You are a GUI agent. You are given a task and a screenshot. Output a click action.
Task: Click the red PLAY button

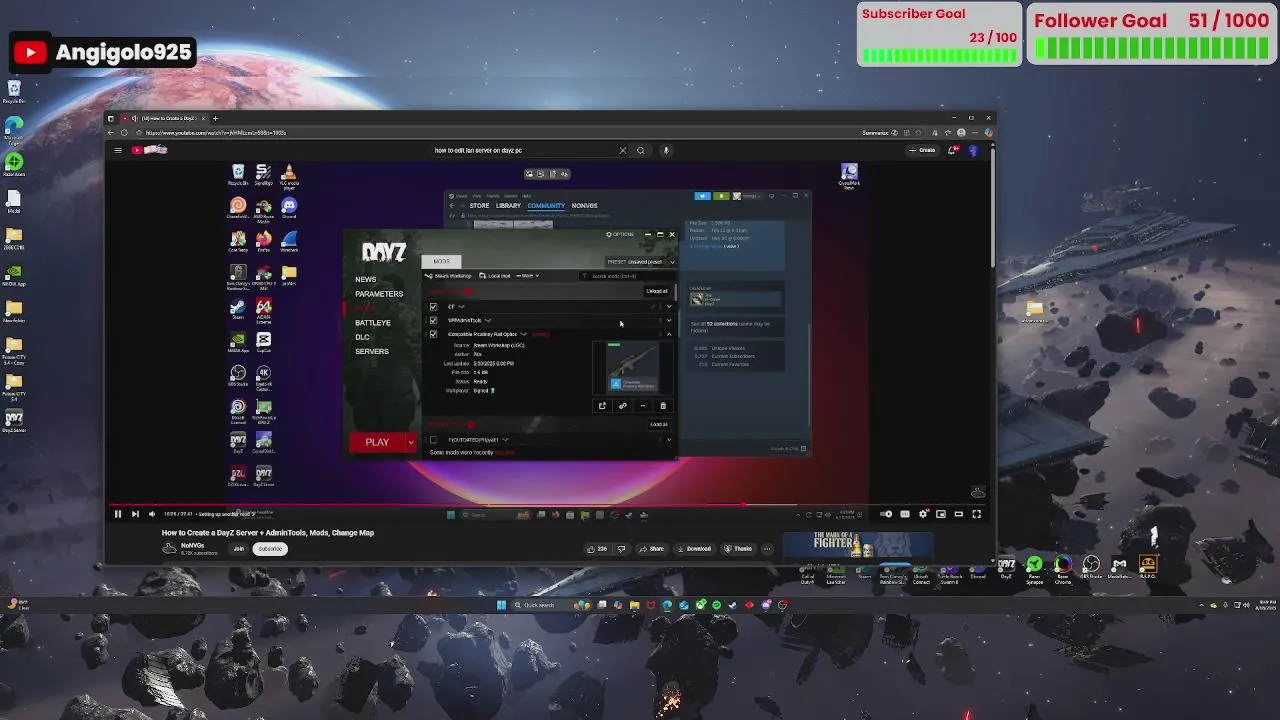(377, 442)
